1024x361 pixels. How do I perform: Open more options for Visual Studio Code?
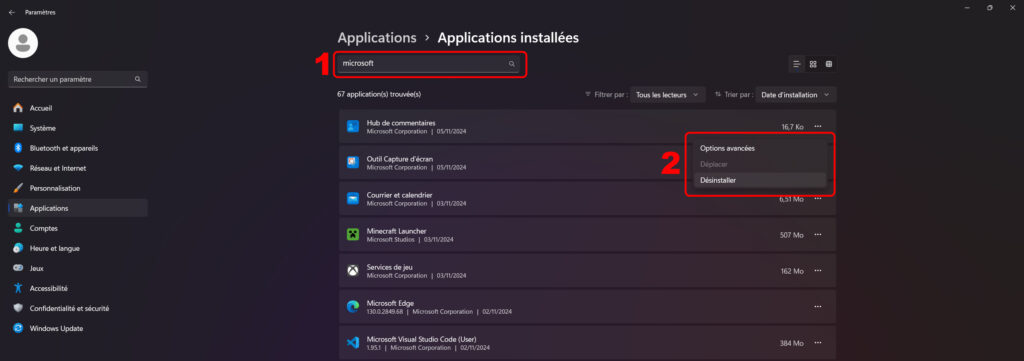(x=818, y=343)
